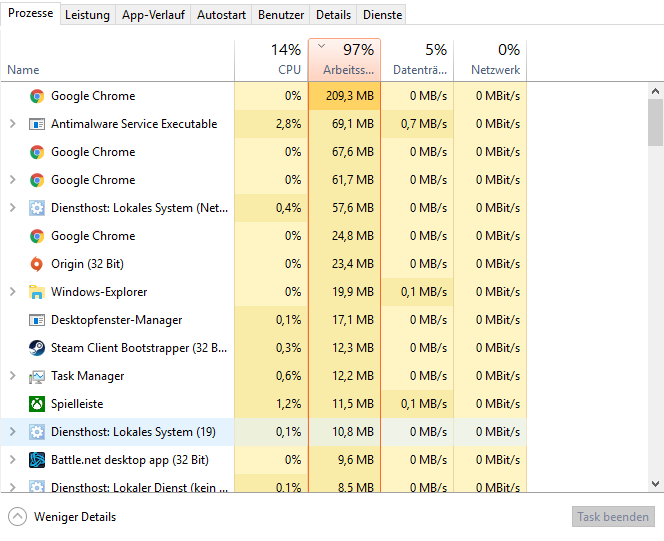This screenshot has width=664, height=541.
Task: Click the 23,4 MB Origin memory value
Action: click(353, 264)
